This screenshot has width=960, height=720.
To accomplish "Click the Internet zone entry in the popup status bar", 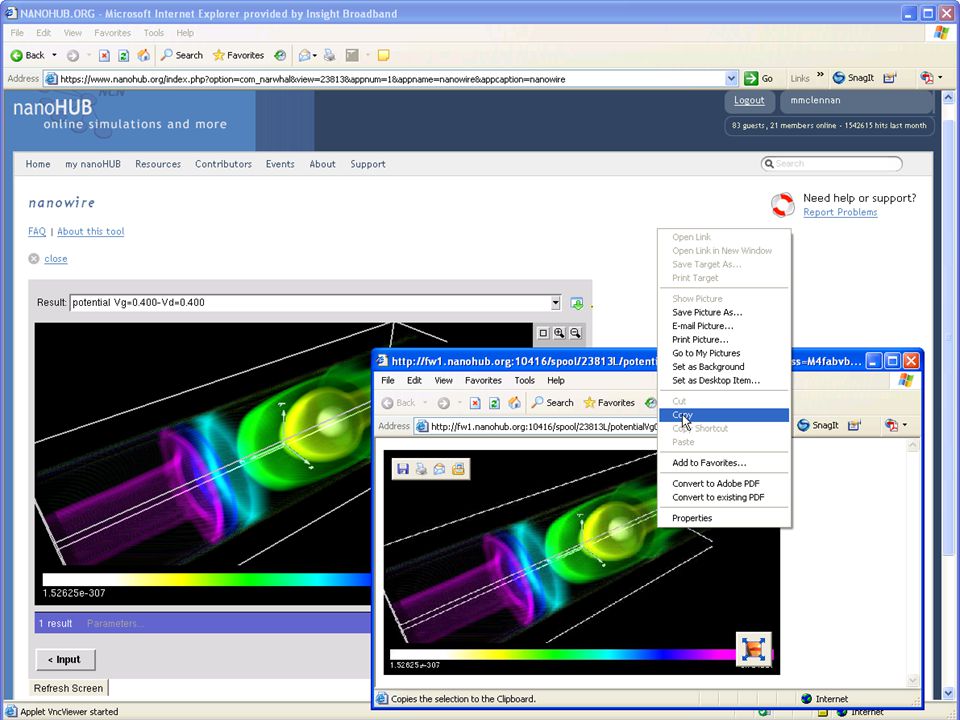I will pyautogui.click(x=824, y=699).
